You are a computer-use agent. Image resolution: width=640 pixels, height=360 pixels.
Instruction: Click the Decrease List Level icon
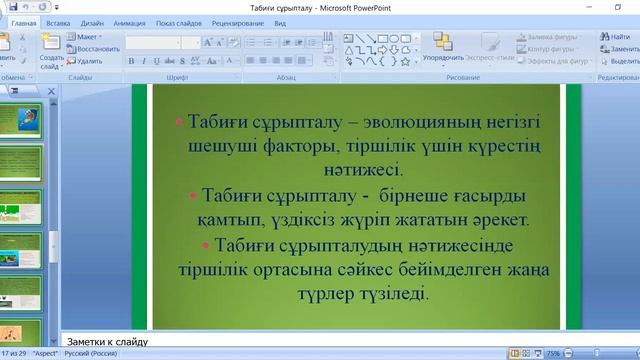click(x=287, y=42)
